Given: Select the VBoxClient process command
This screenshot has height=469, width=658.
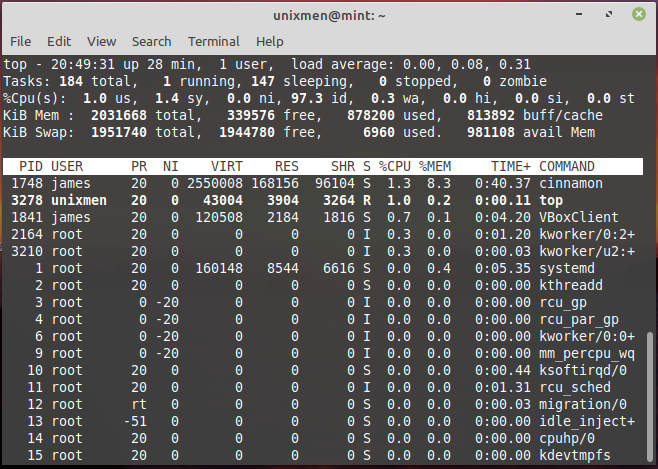Looking at the screenshot, I should pos(579,217).
